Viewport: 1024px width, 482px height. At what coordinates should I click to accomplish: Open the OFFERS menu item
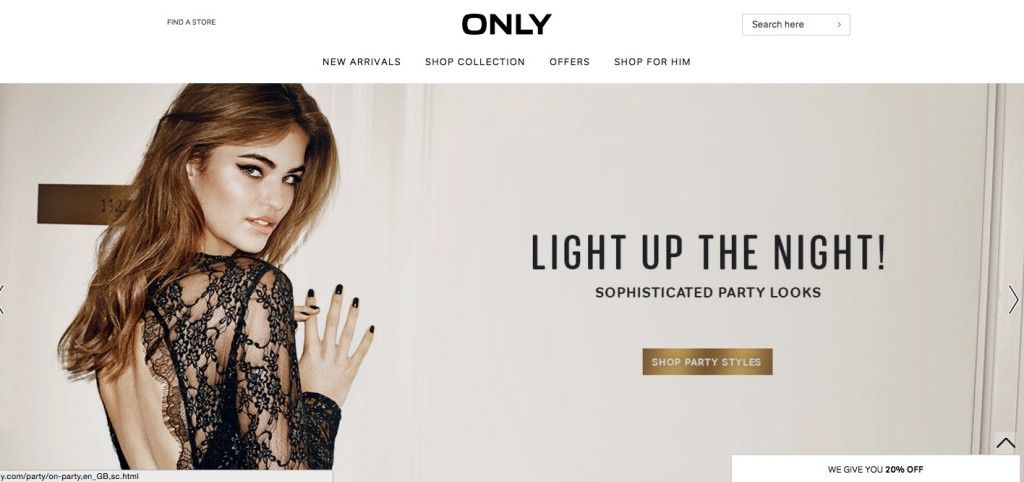569,62
